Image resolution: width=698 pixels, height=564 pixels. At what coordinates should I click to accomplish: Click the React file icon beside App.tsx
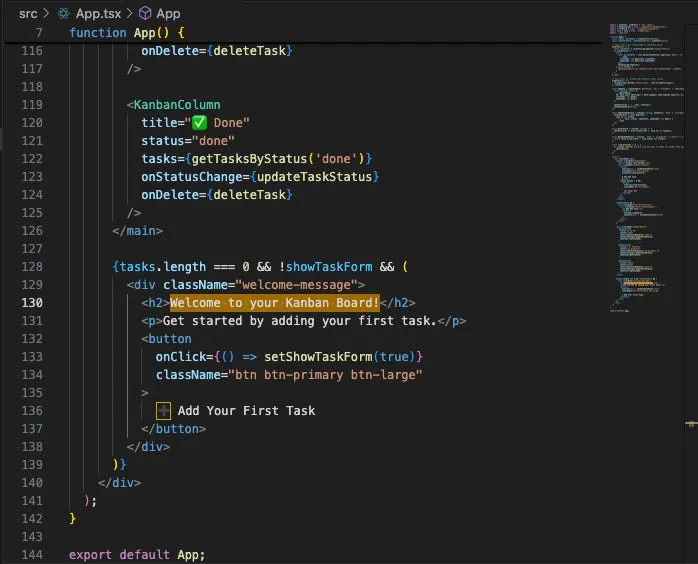(x=64, y=13)
